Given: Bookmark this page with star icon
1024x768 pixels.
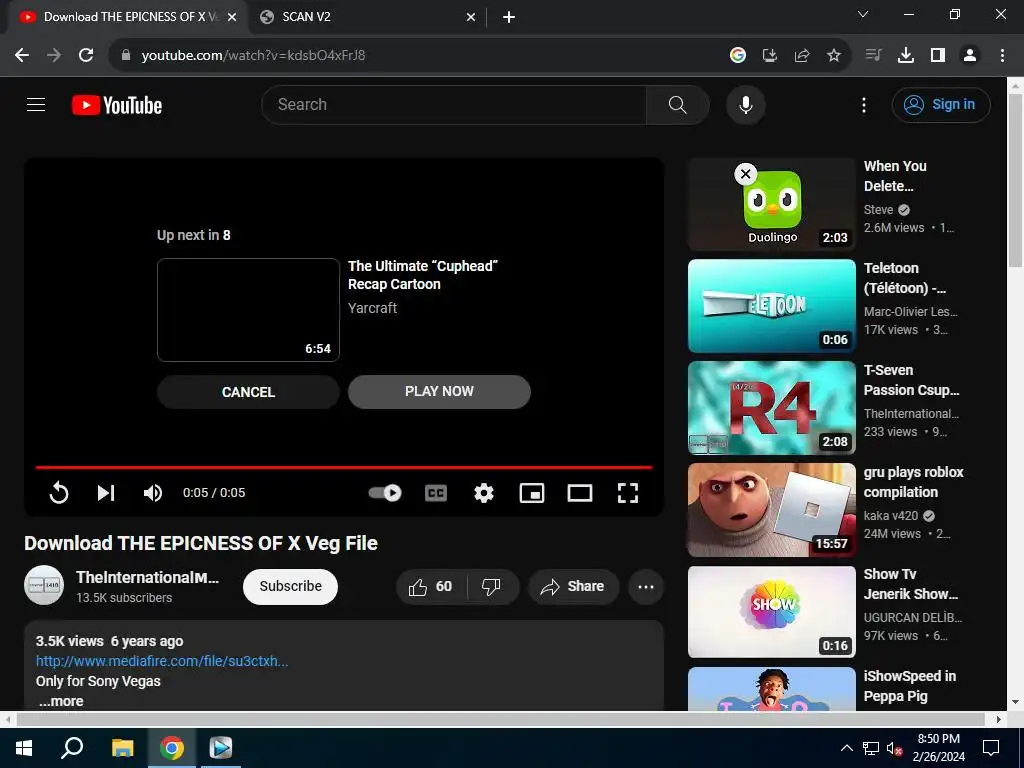Looking at the screenshot, I should [x=833, y=56].
